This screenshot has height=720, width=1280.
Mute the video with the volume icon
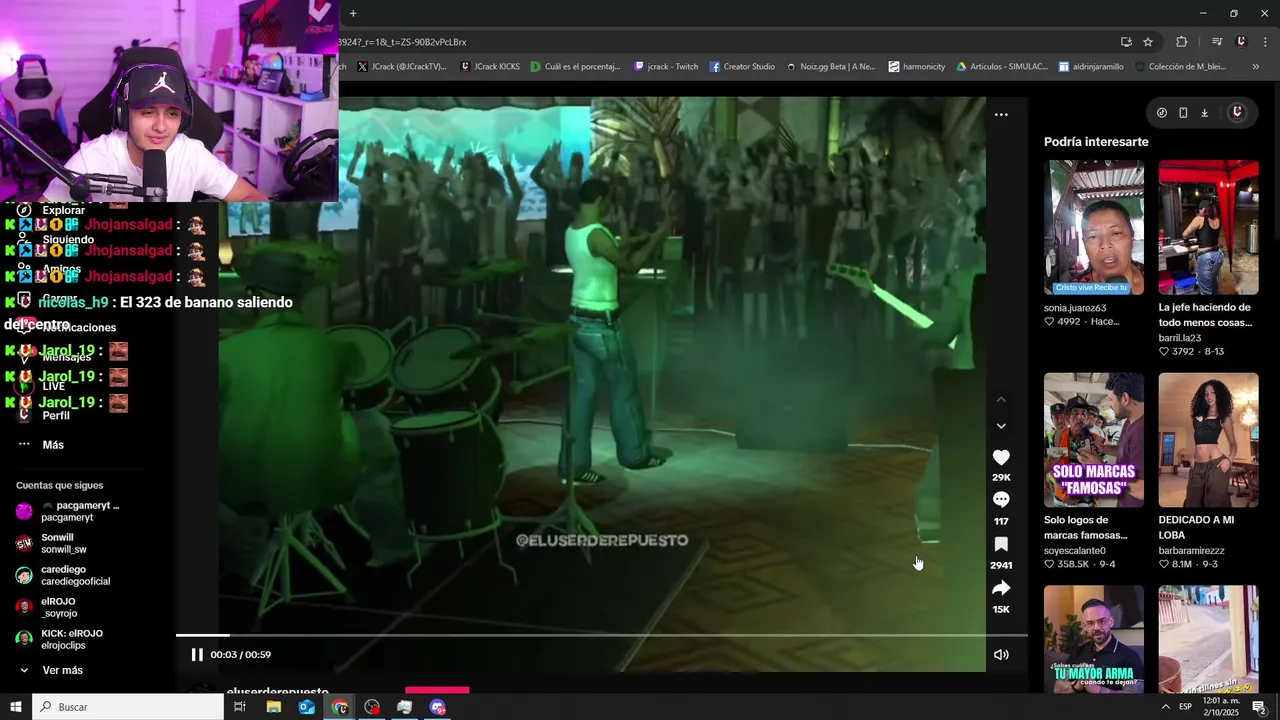1001,655
